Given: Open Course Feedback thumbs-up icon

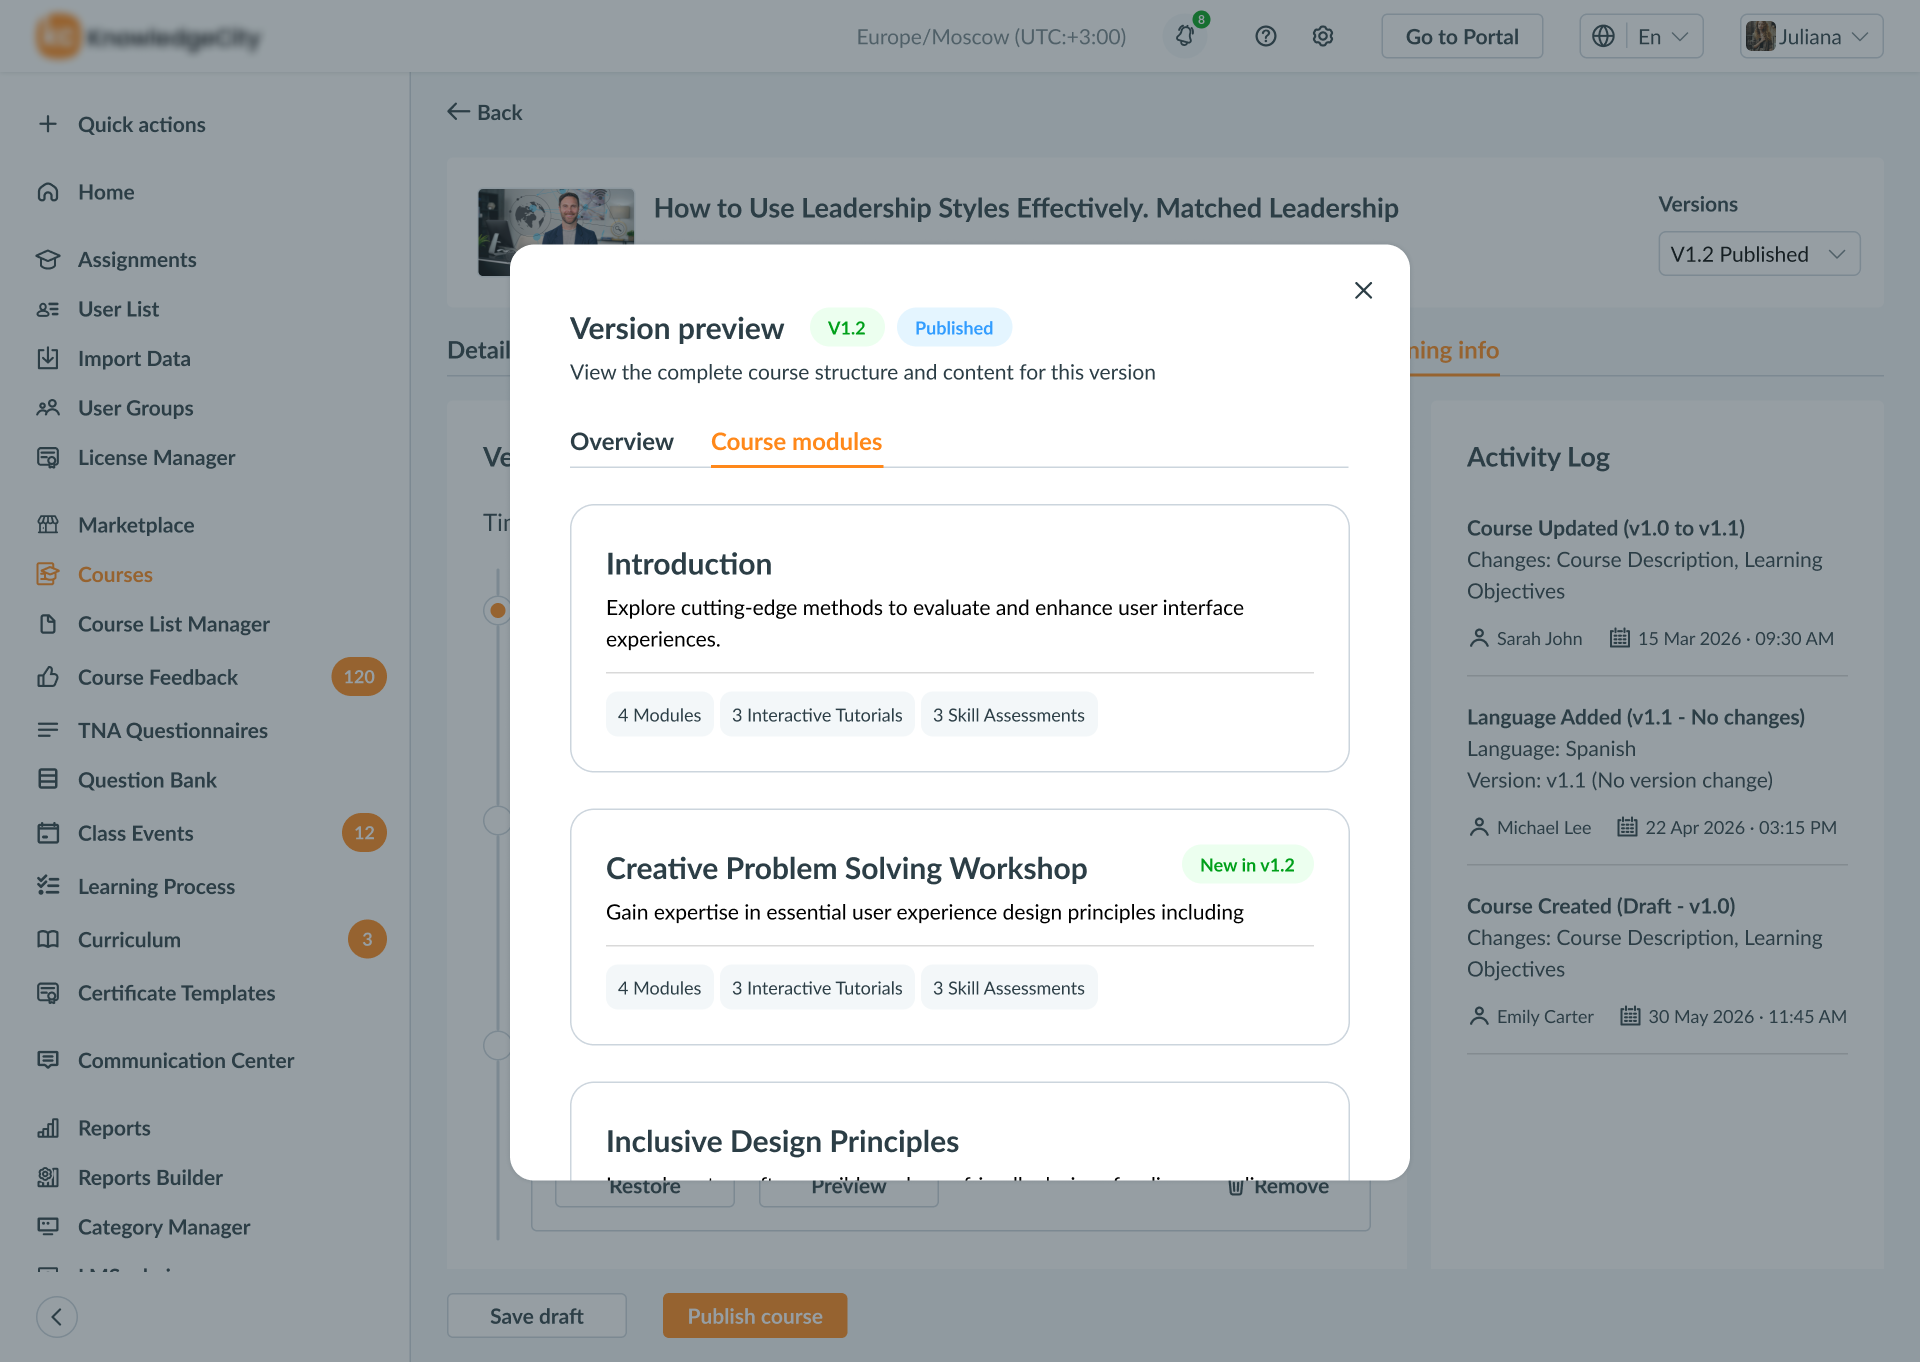Looking at the screenshot, I should (47, 677).
